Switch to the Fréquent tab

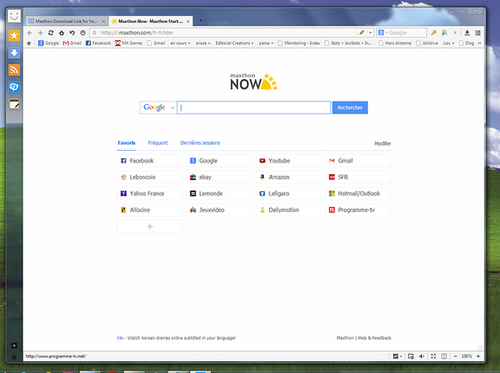[x=158, y=143]
